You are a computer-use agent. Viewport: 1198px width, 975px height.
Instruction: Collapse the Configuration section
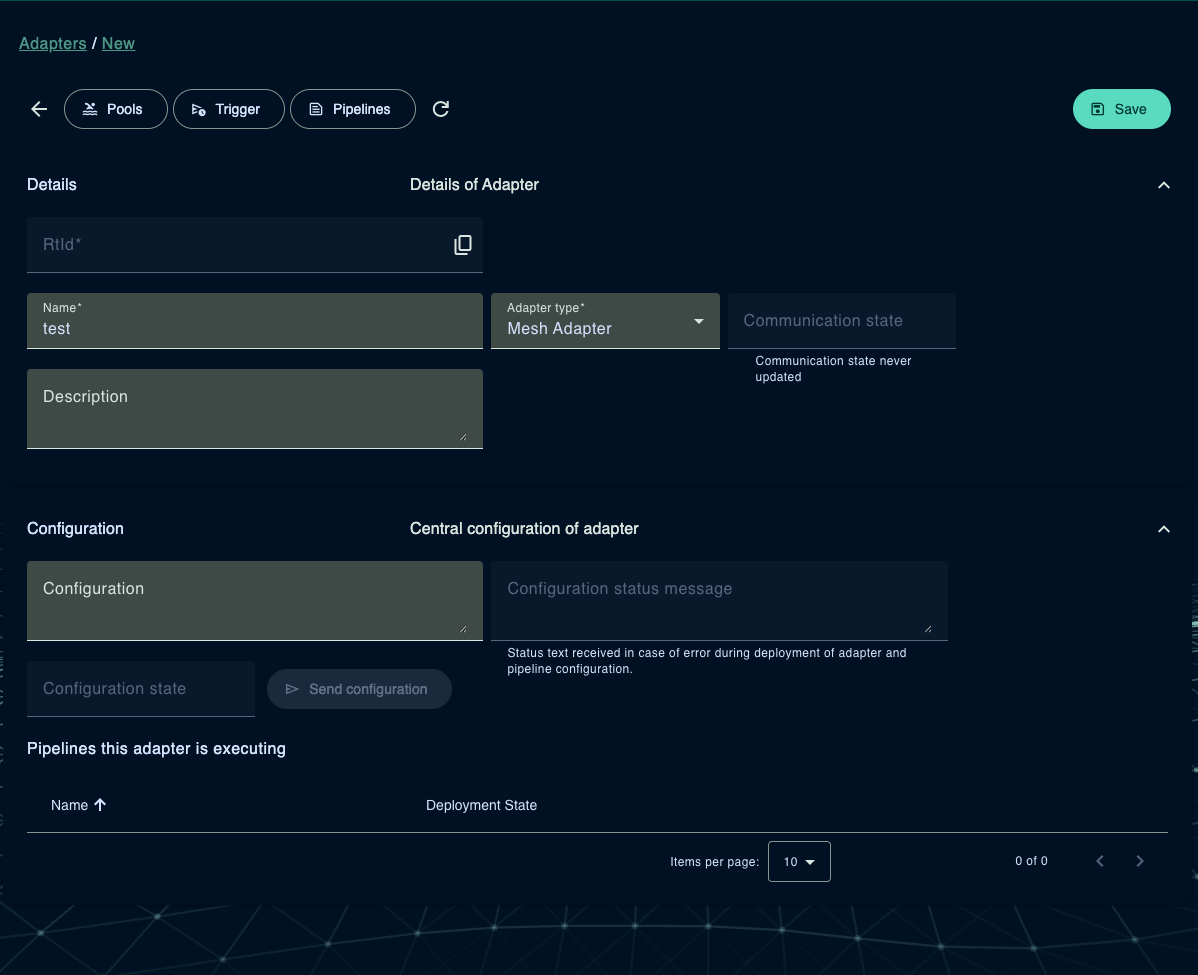tap(1164, 529)
